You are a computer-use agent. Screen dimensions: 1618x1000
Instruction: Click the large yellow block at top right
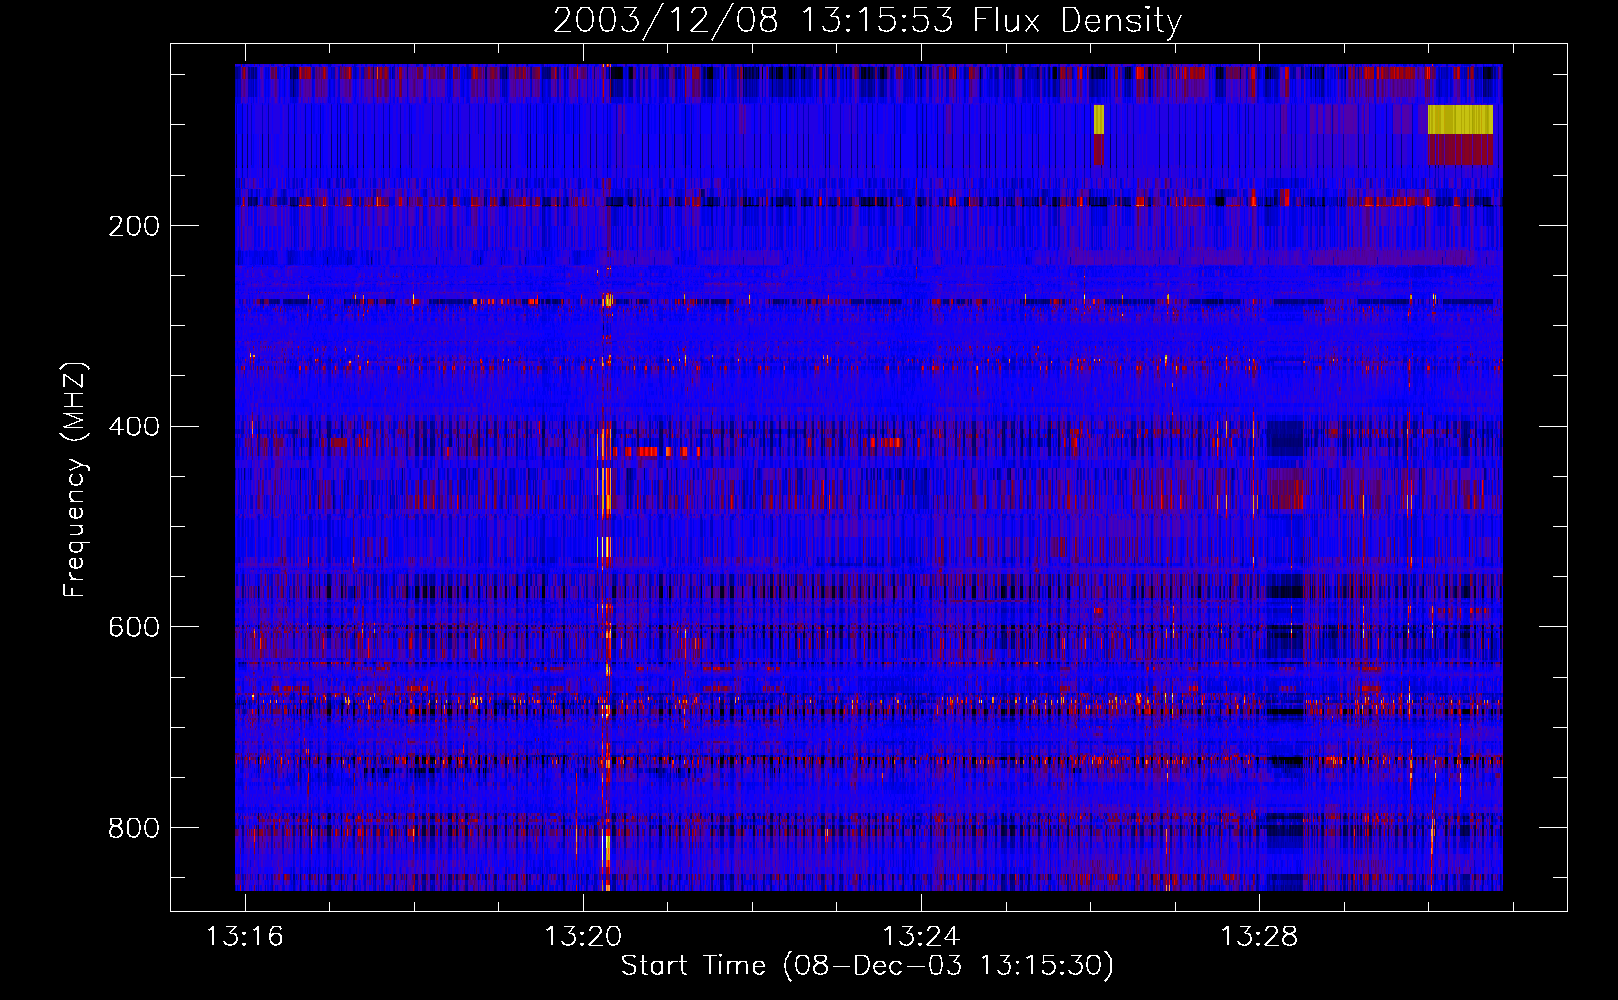click(x=1460, y=119)
